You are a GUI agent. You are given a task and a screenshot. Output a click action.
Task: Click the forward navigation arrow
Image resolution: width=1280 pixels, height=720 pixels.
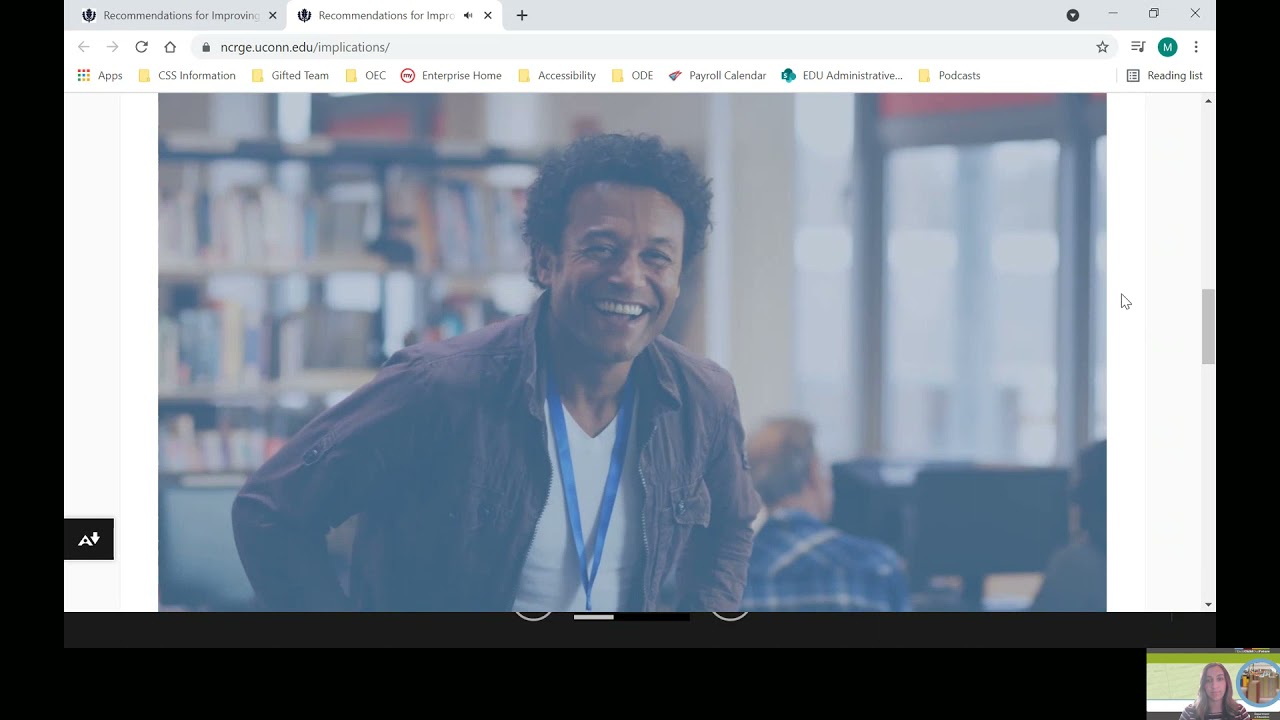112,47
